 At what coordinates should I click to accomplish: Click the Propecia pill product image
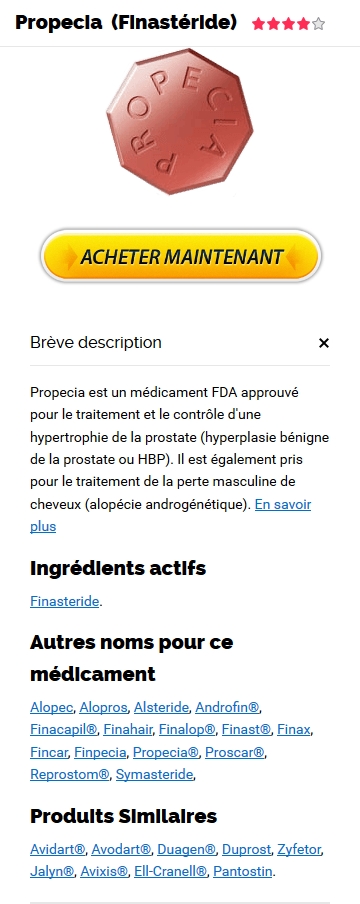coord(180,122)
